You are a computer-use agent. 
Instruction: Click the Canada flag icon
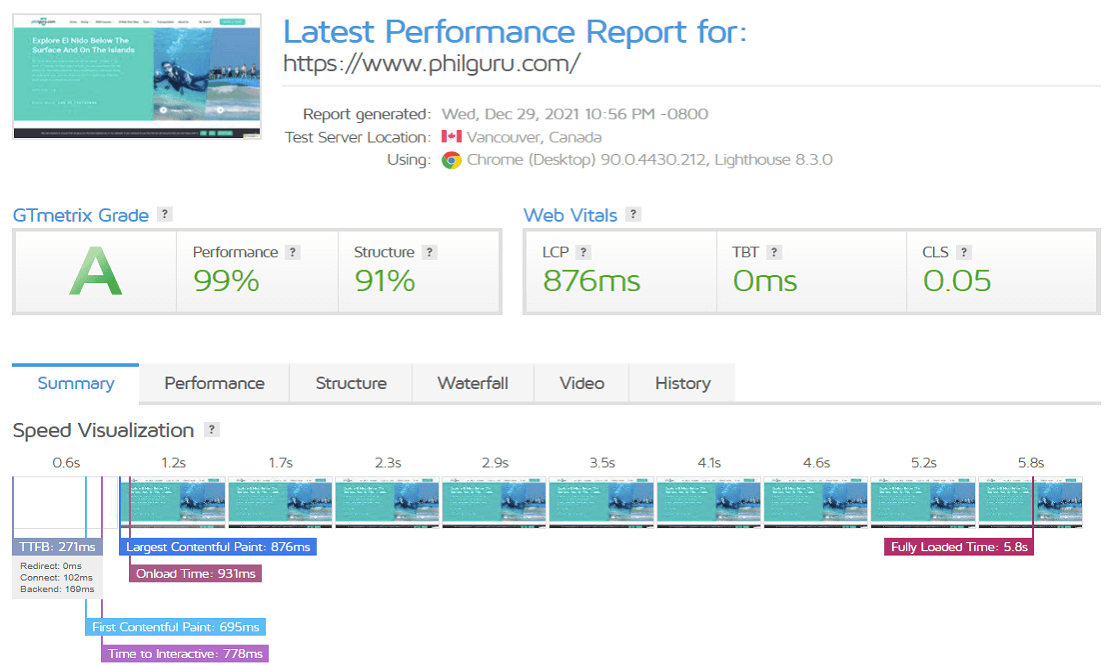point(451,137)
